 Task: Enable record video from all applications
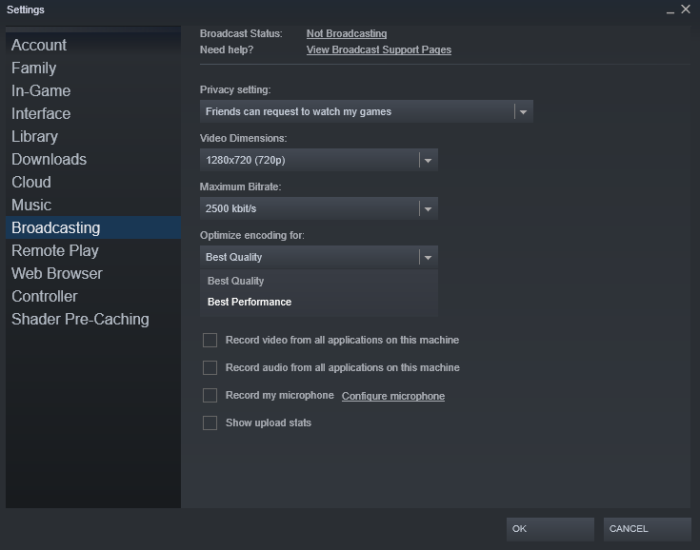(x=210, y=340)
